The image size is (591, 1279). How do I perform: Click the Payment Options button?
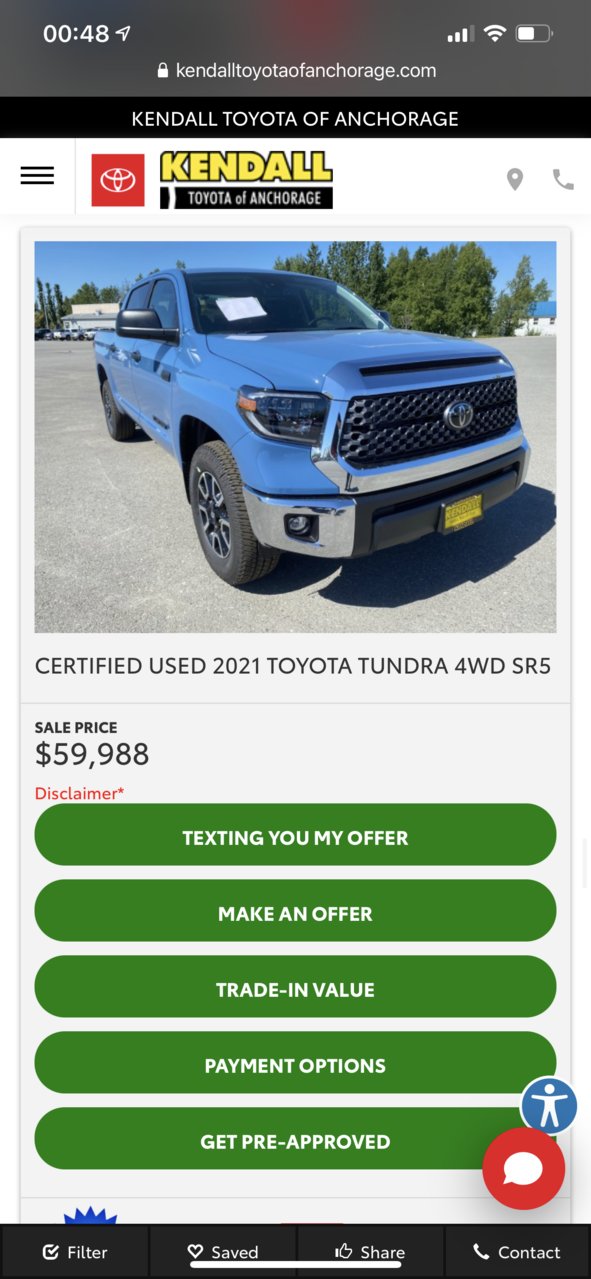tap(295, 1063)
